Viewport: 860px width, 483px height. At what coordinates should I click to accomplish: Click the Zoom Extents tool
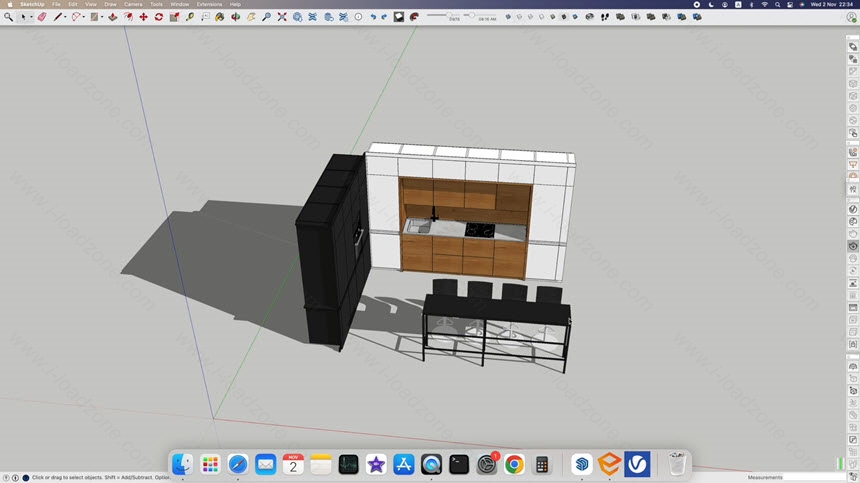coord(282,17)
